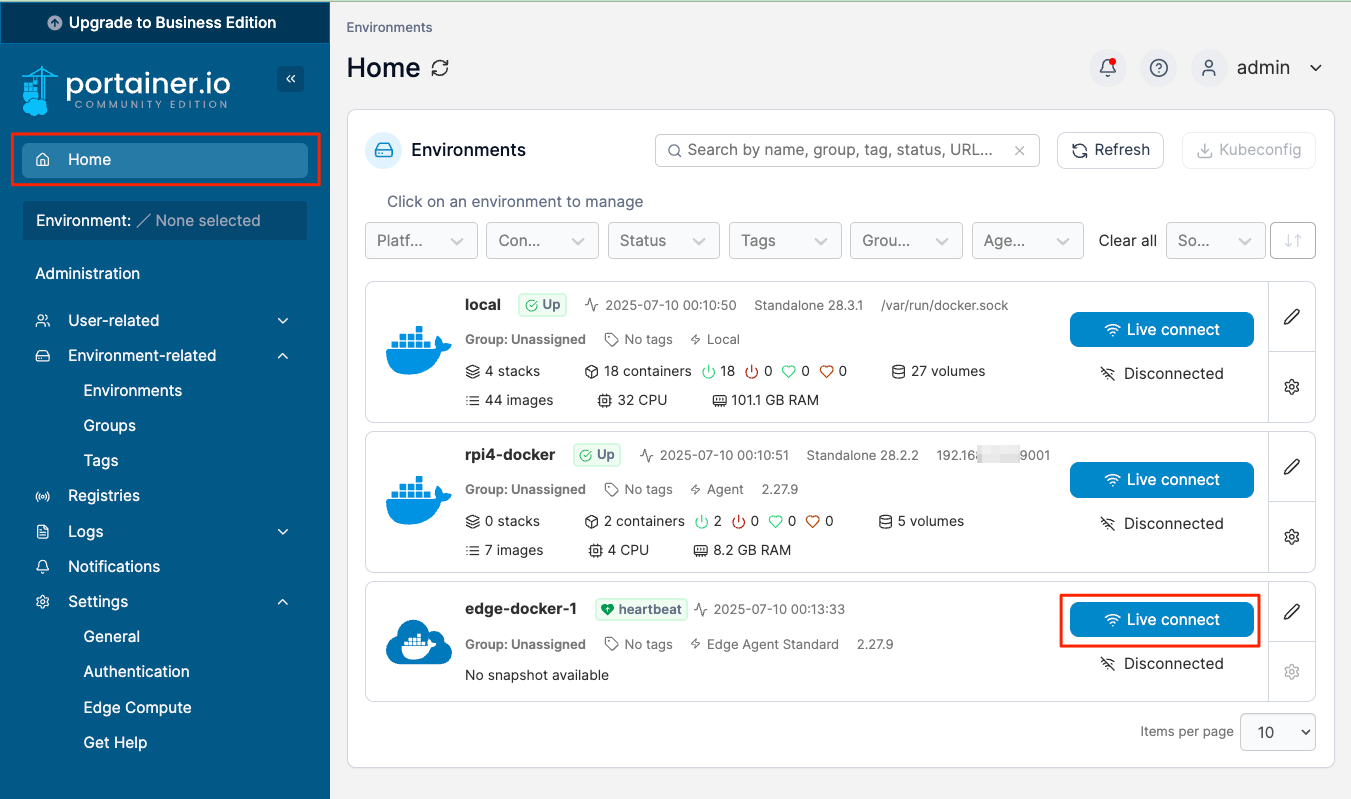This screenshot has height=799, width=1351.
Task: Open the help question mark icon
Action: click(x=1158, y=68)
